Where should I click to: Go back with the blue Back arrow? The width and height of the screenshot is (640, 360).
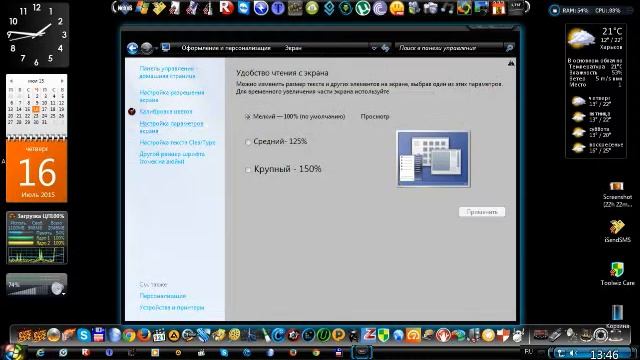132,48
